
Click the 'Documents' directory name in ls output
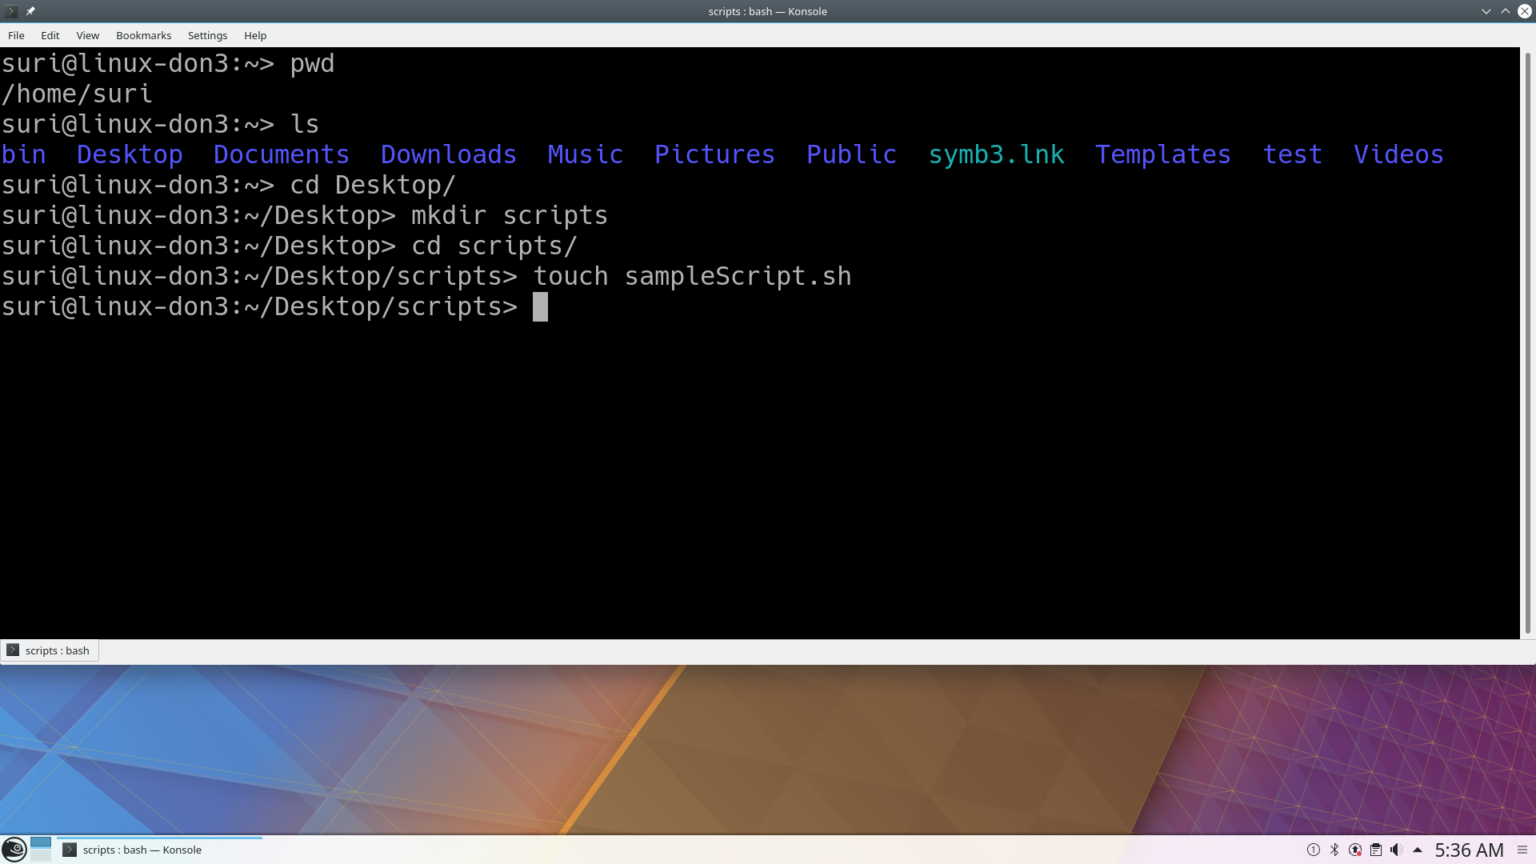pos(281,154)
